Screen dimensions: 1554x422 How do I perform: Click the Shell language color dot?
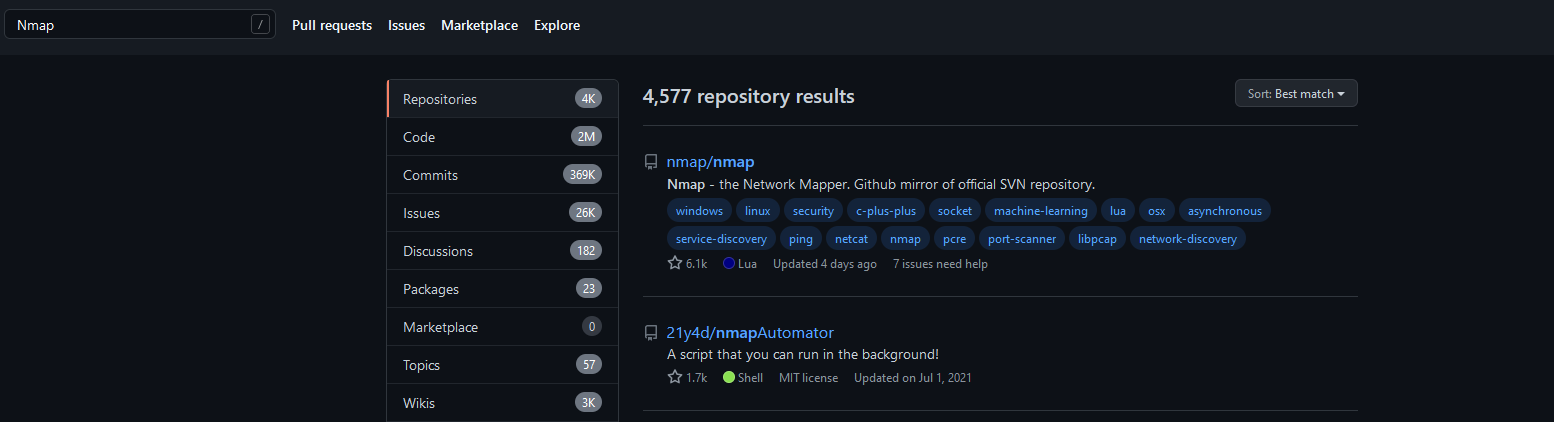(x=729, y=378)
